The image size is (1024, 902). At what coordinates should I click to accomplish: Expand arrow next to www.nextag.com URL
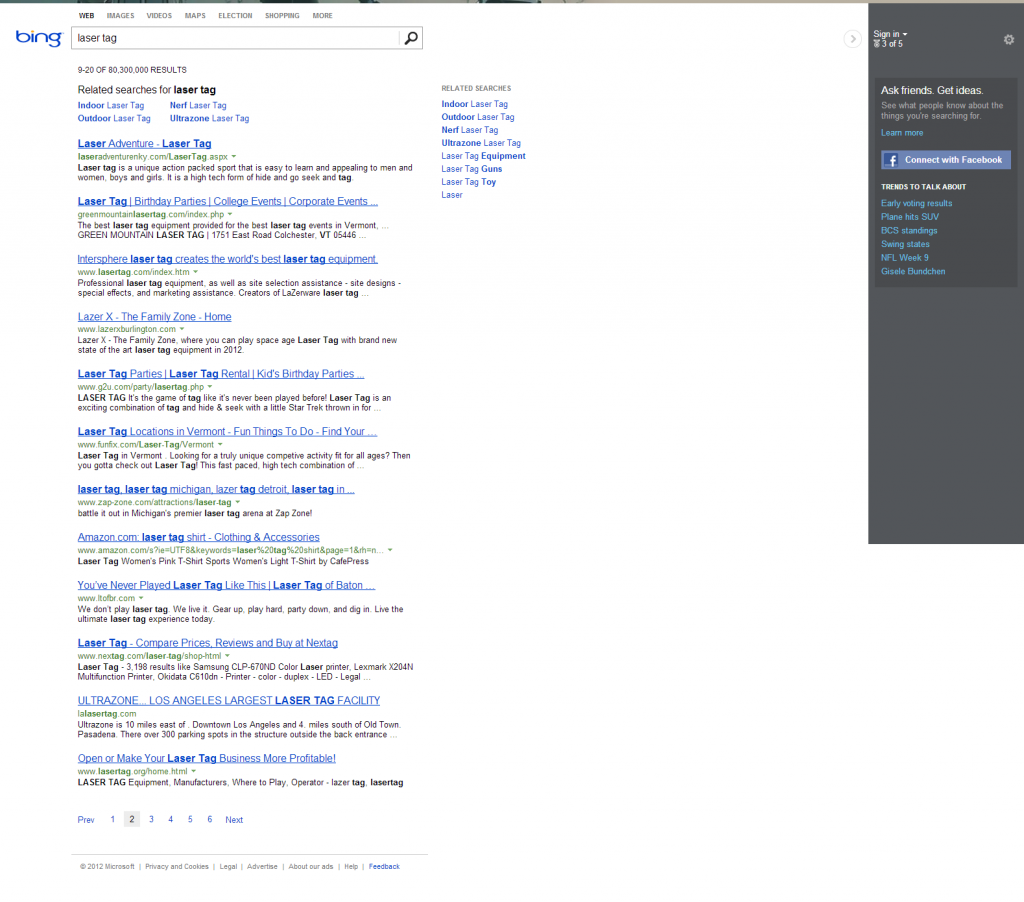click(x=227, y=656)
